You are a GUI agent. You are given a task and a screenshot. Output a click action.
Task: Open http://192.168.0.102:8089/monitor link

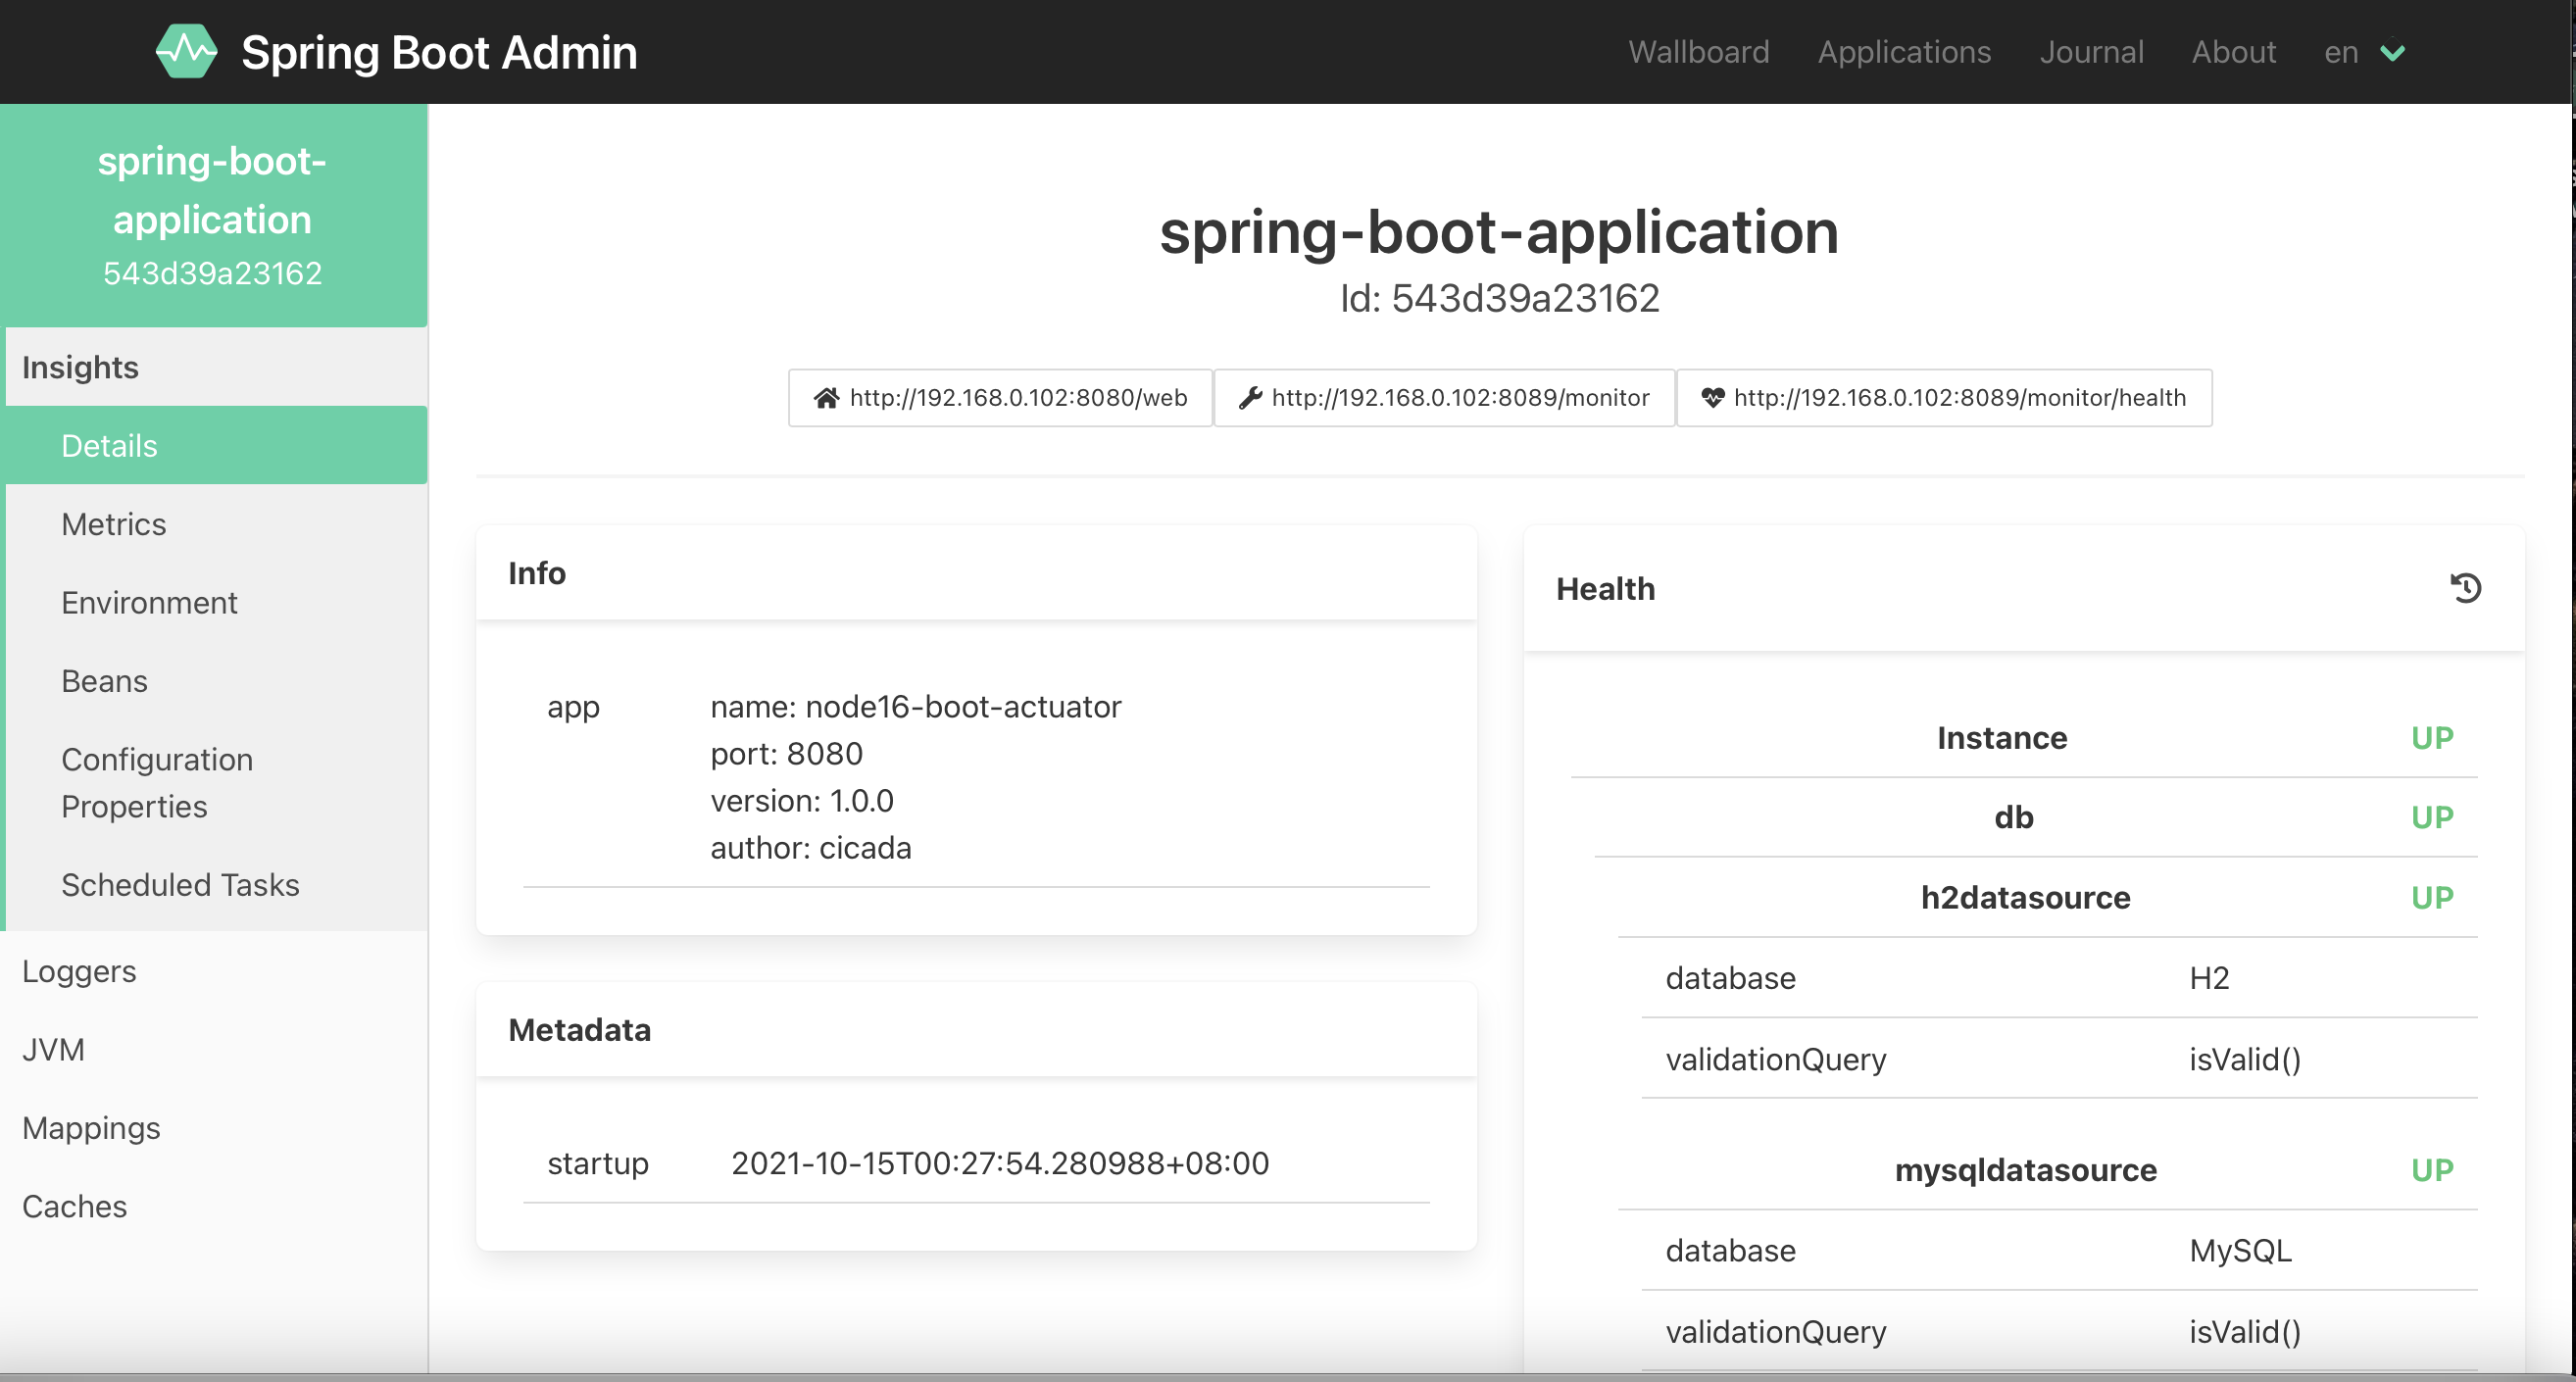[x=1444, y=398]
